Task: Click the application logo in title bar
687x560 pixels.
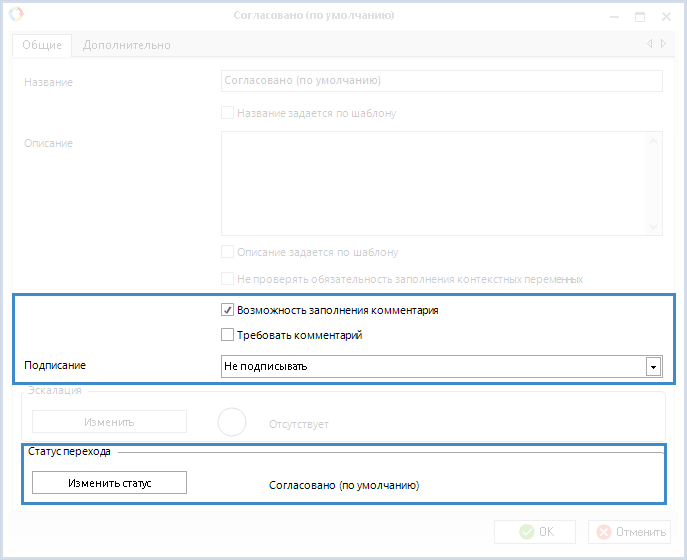Action: (x=16, y=15)
